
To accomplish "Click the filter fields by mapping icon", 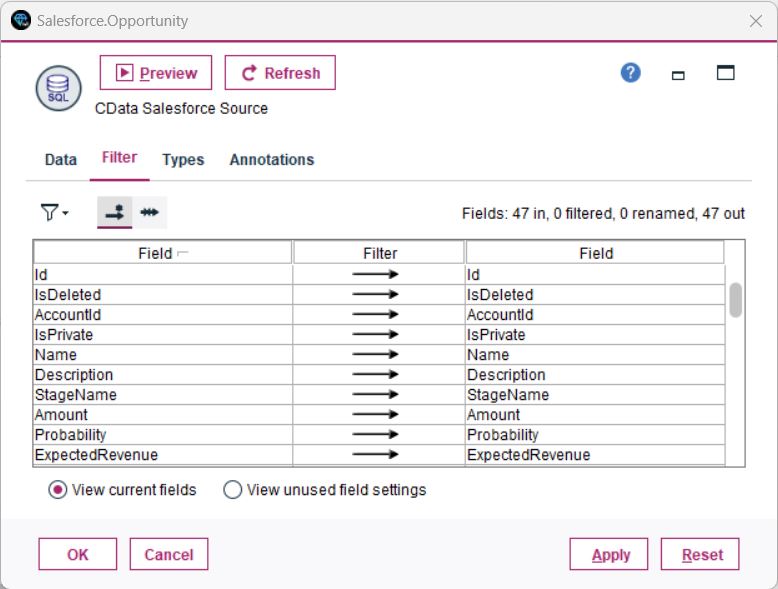I will (x=114, y=212).
